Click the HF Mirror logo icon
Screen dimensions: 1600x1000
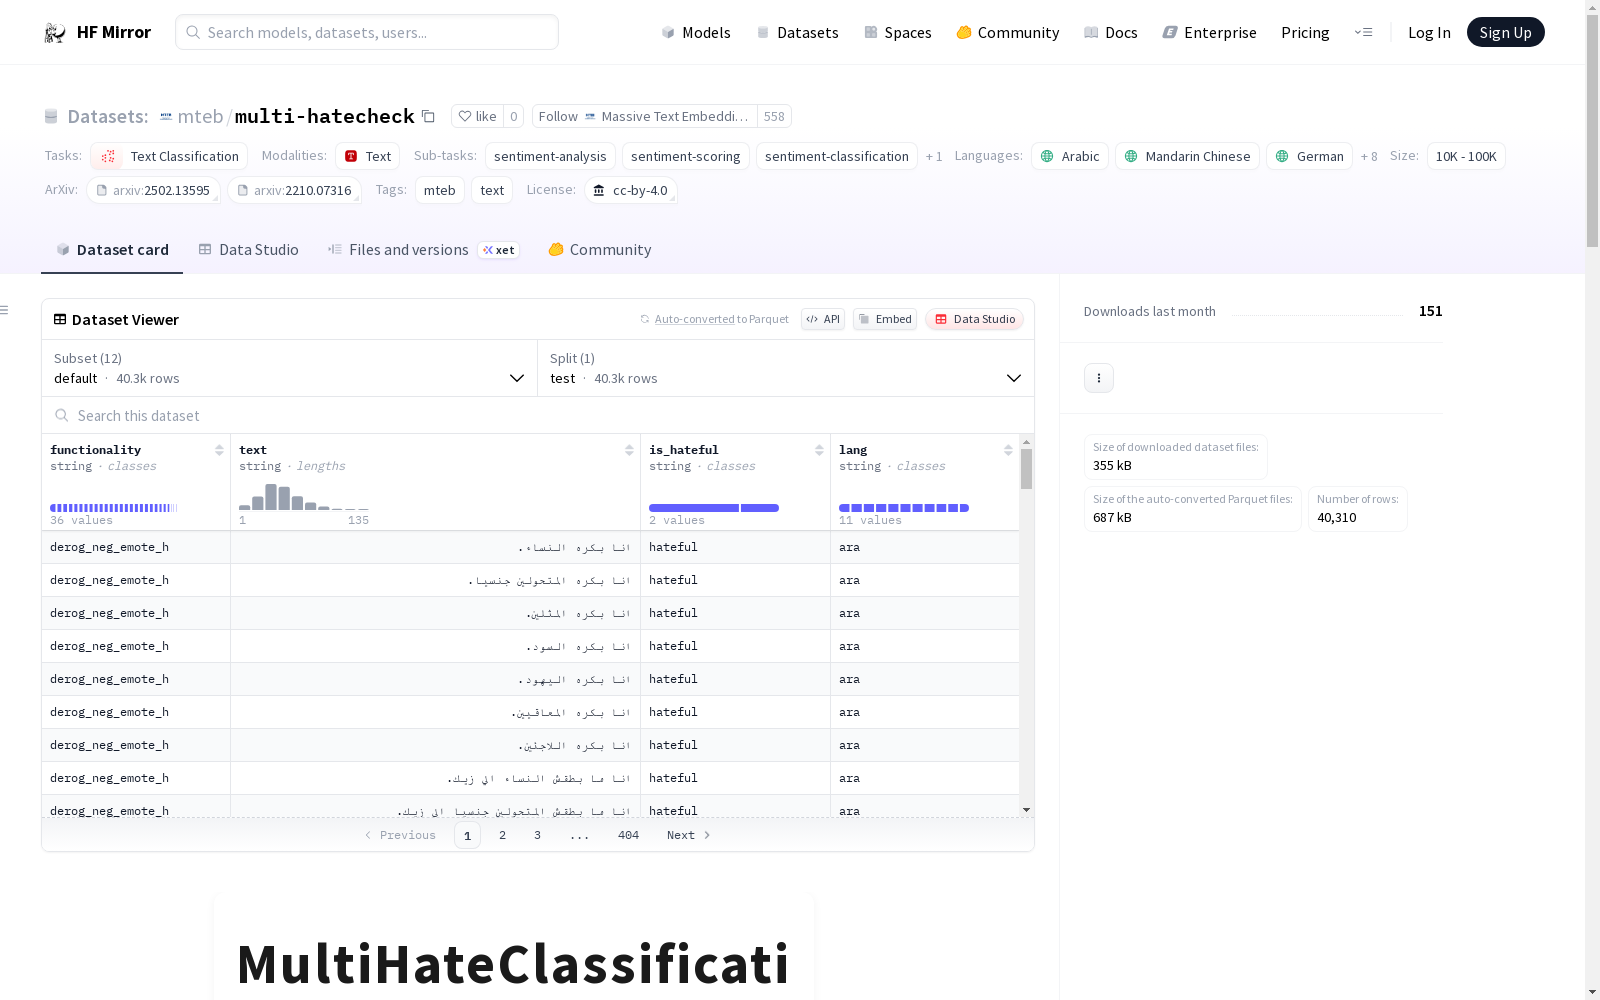coord(55,33)
